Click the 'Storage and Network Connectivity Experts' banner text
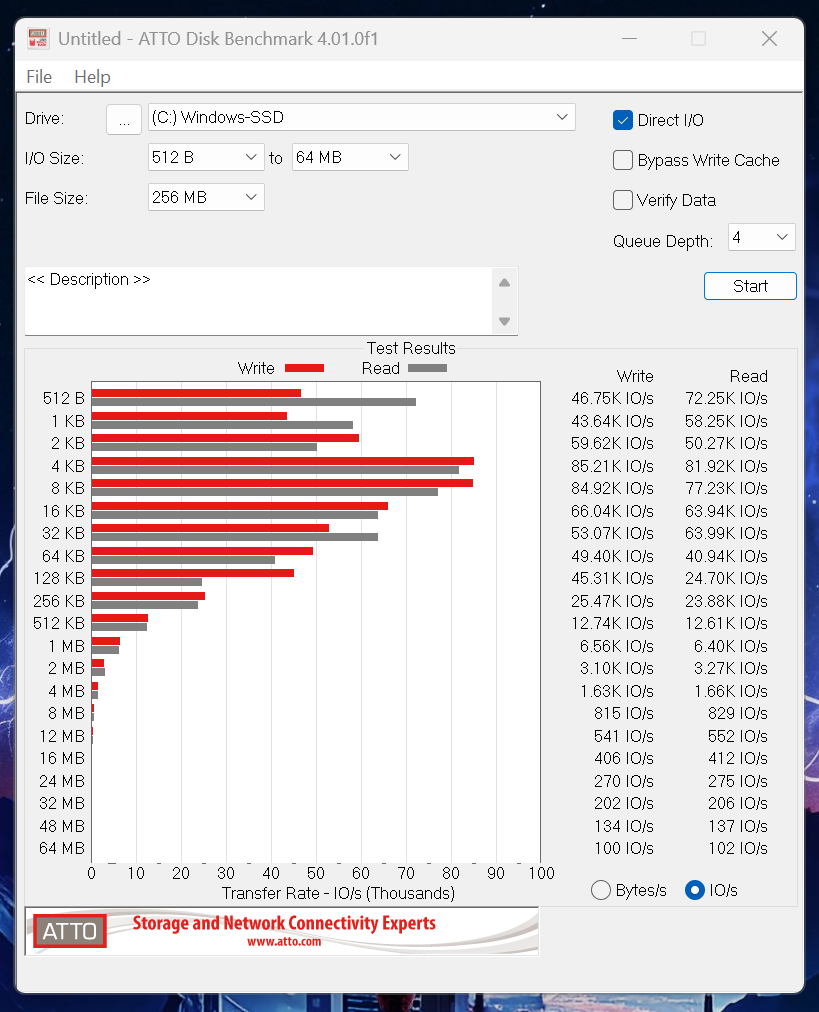Screen dimensions: 819x1012 284,924
